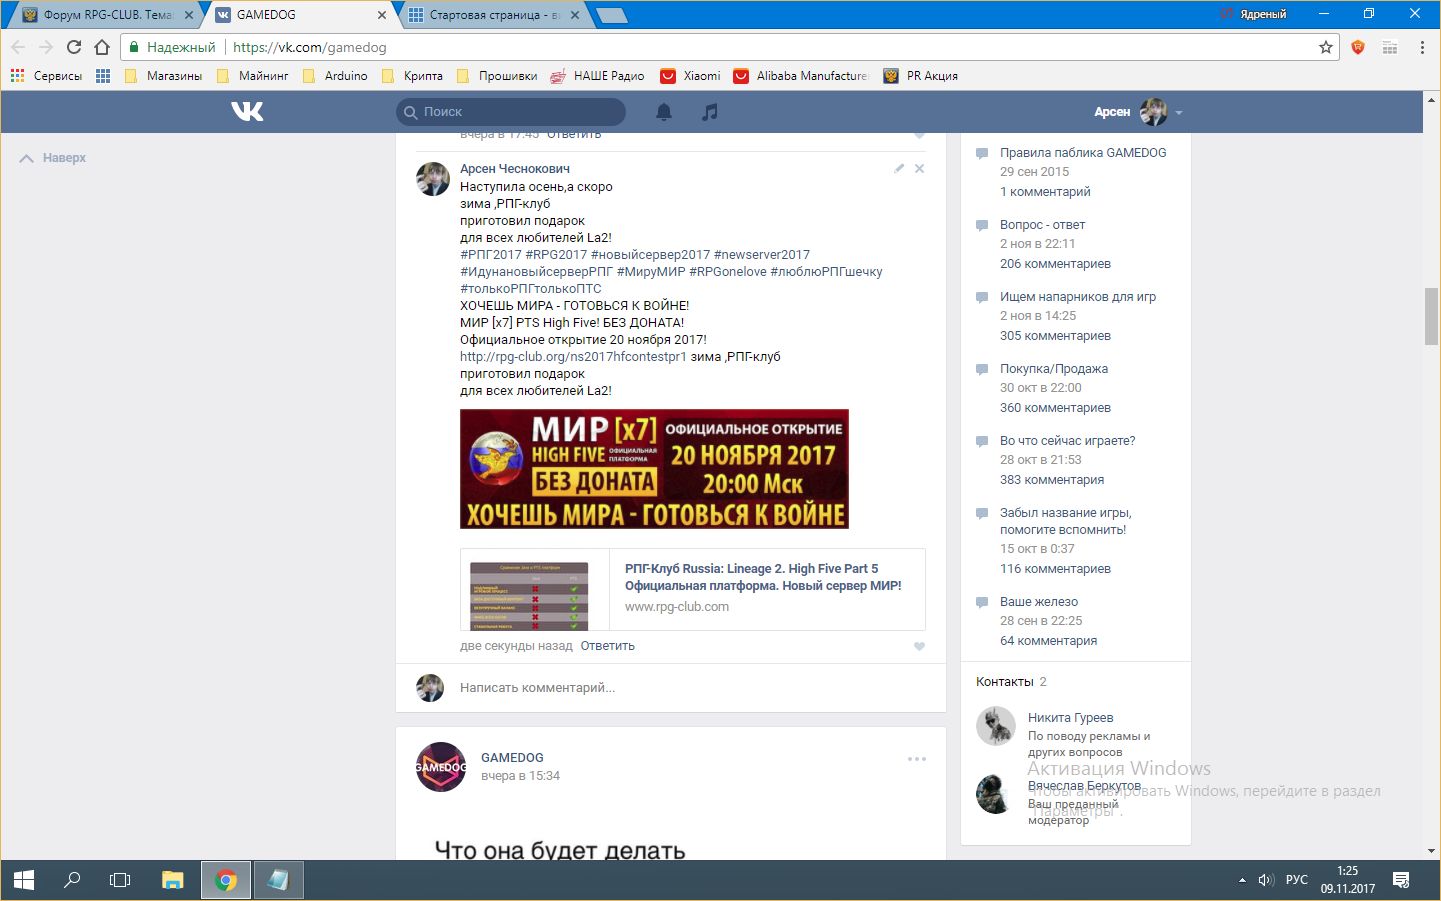Edit Арсен Чеснокович's comment with pencil icon
Viewport: 1441px width, 901px height.
pyautogui.click(x=899, y=168)
